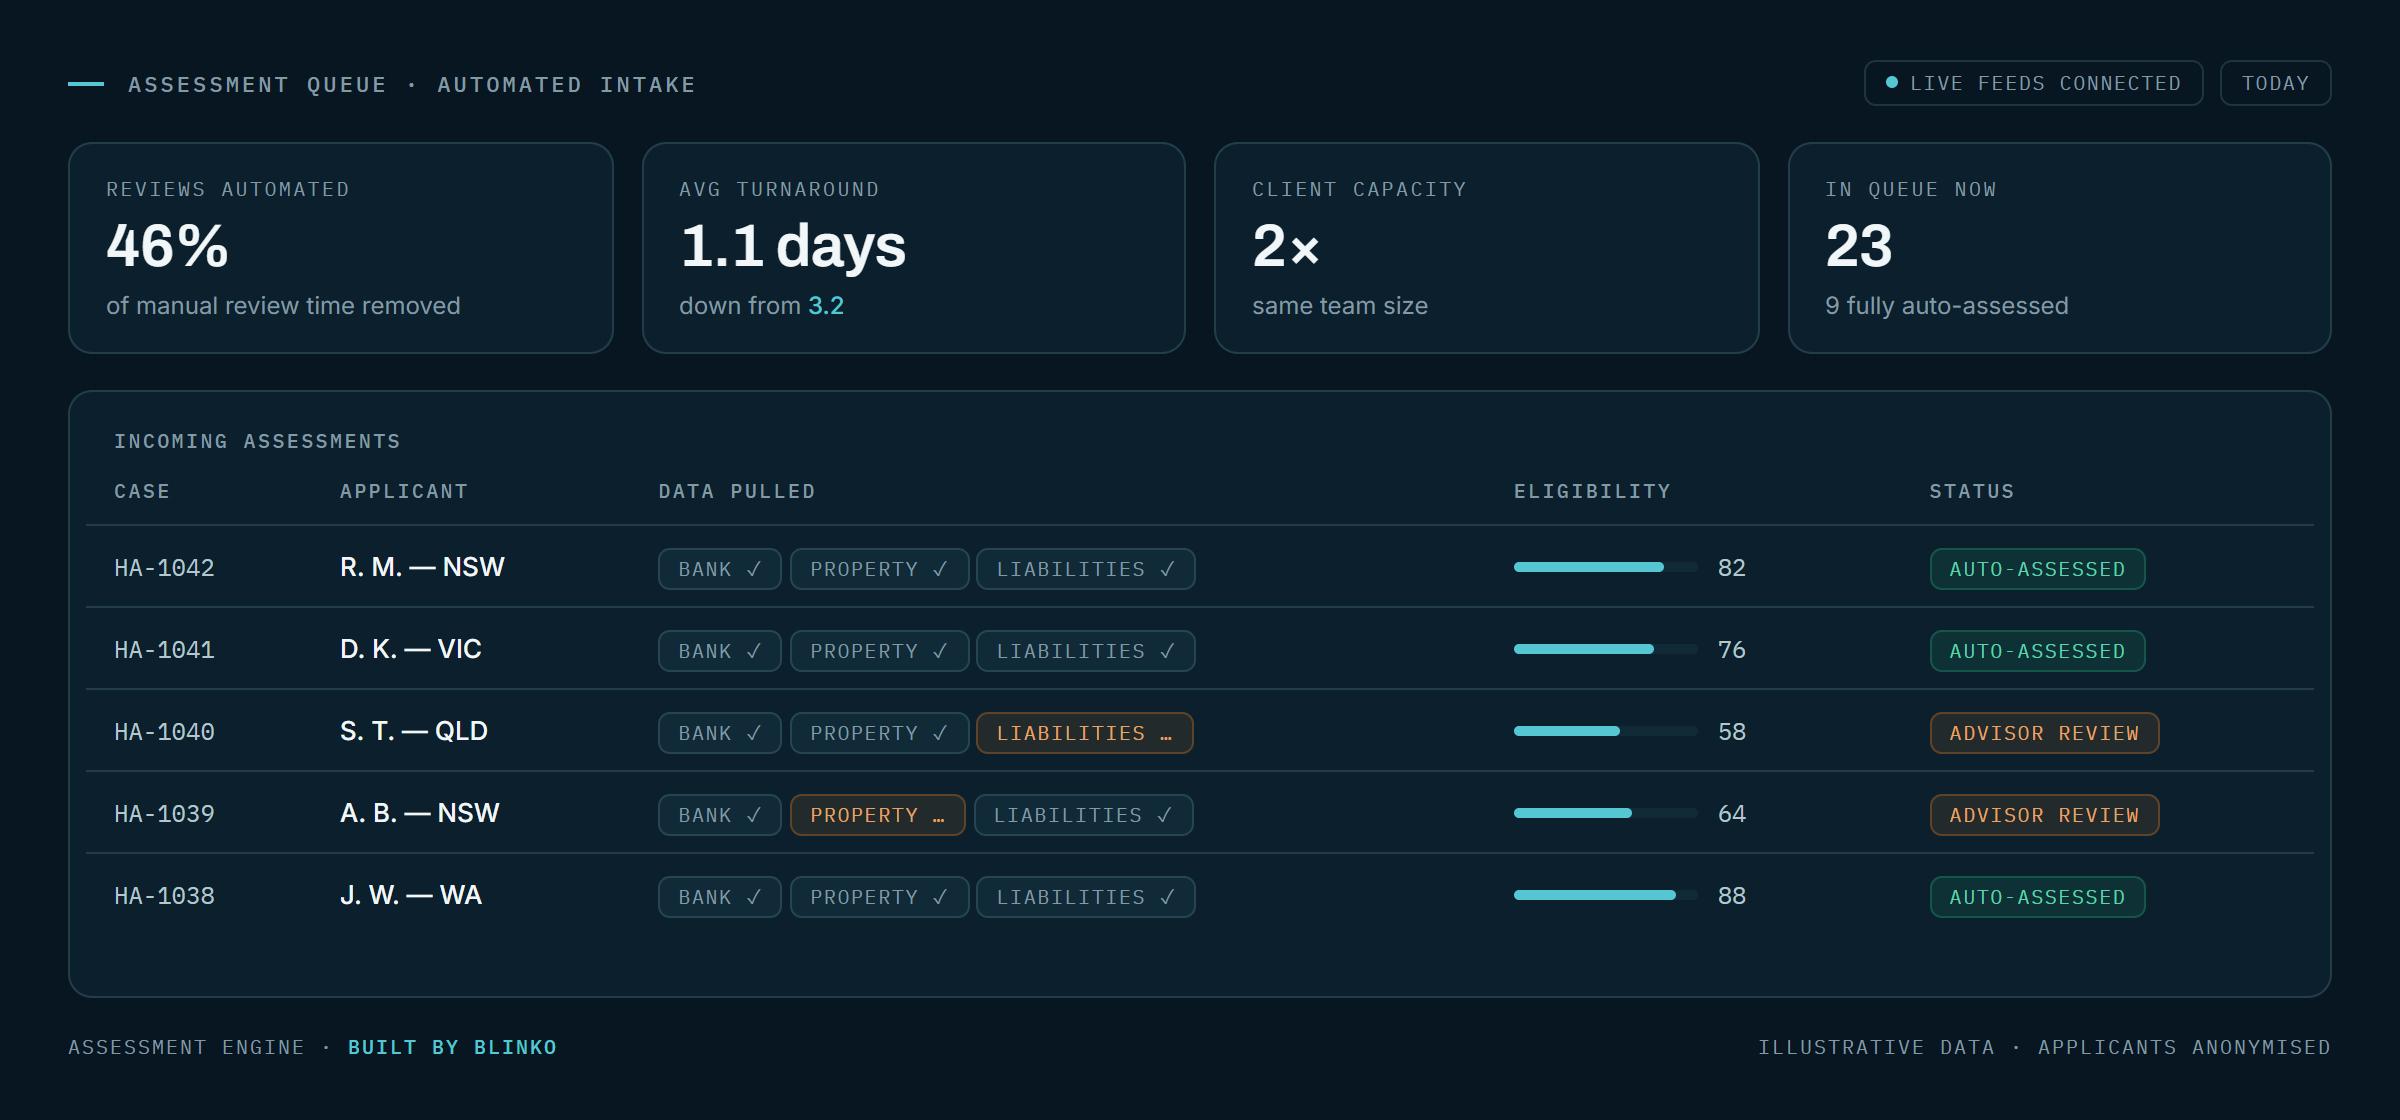Click the eligibility bar showing 88
2400x1120 pixels.
click(x=1605, y=895)
